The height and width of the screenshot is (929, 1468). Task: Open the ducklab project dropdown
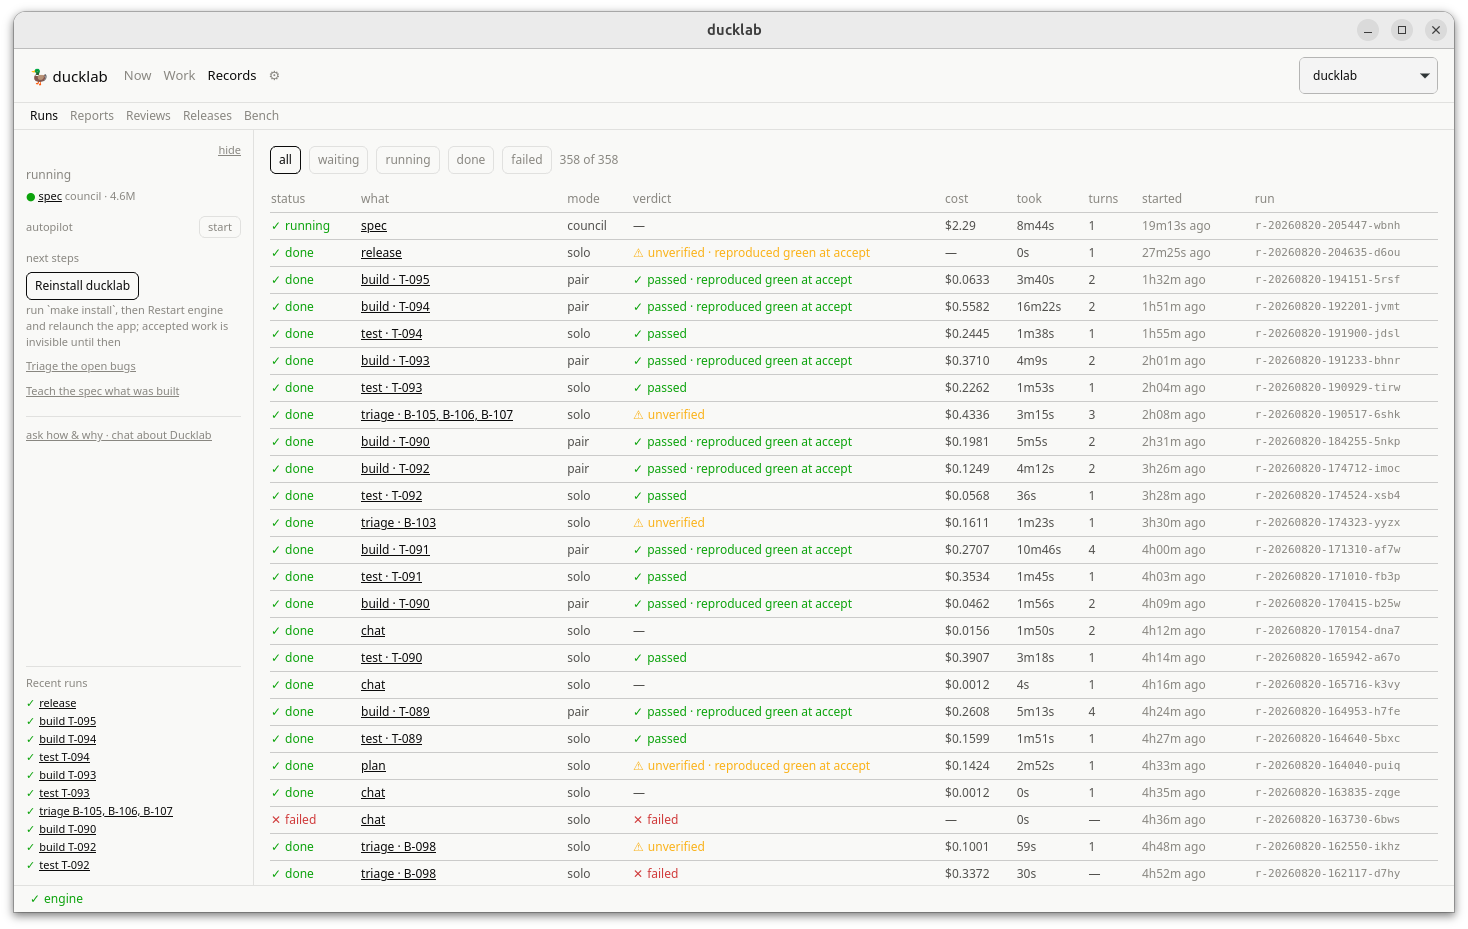(x=1368, y=76)
